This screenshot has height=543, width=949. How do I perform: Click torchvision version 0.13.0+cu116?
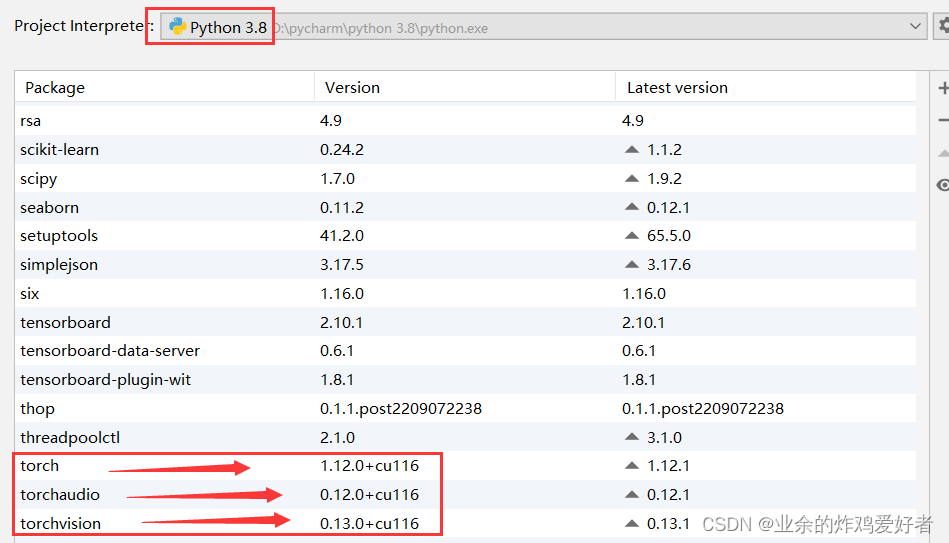(369, 524)
